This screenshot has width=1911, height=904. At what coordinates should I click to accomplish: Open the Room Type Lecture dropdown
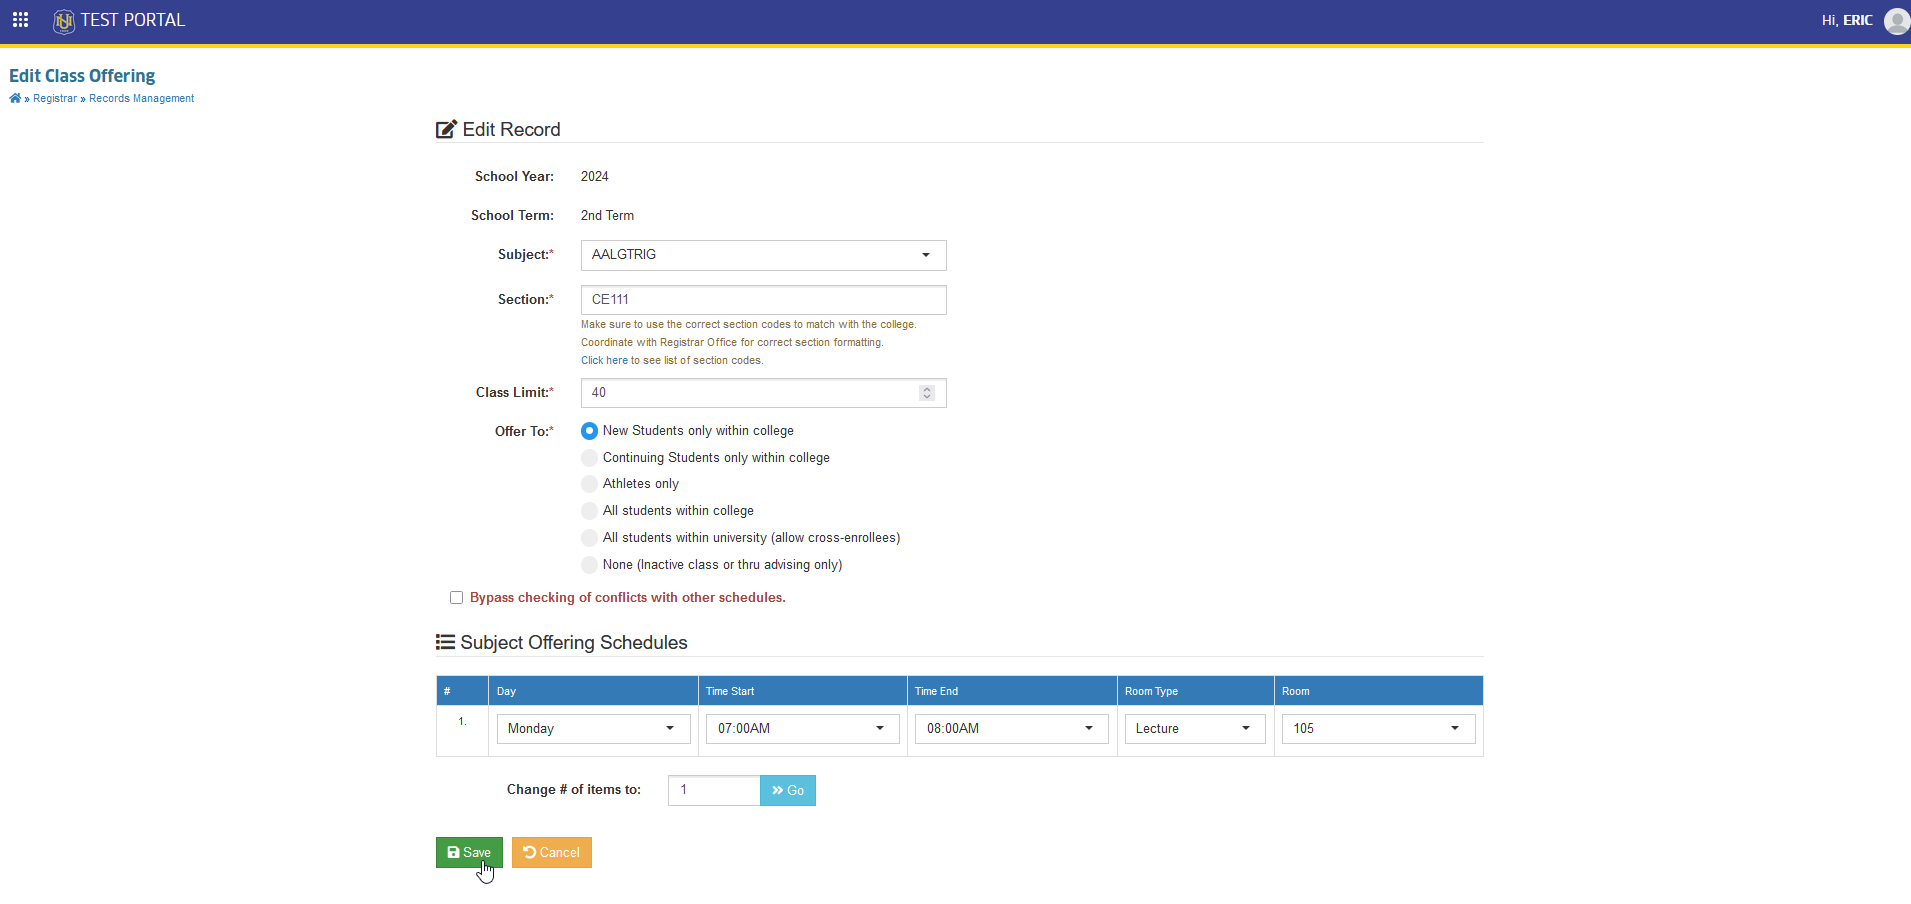click(x=1195, y=729)
